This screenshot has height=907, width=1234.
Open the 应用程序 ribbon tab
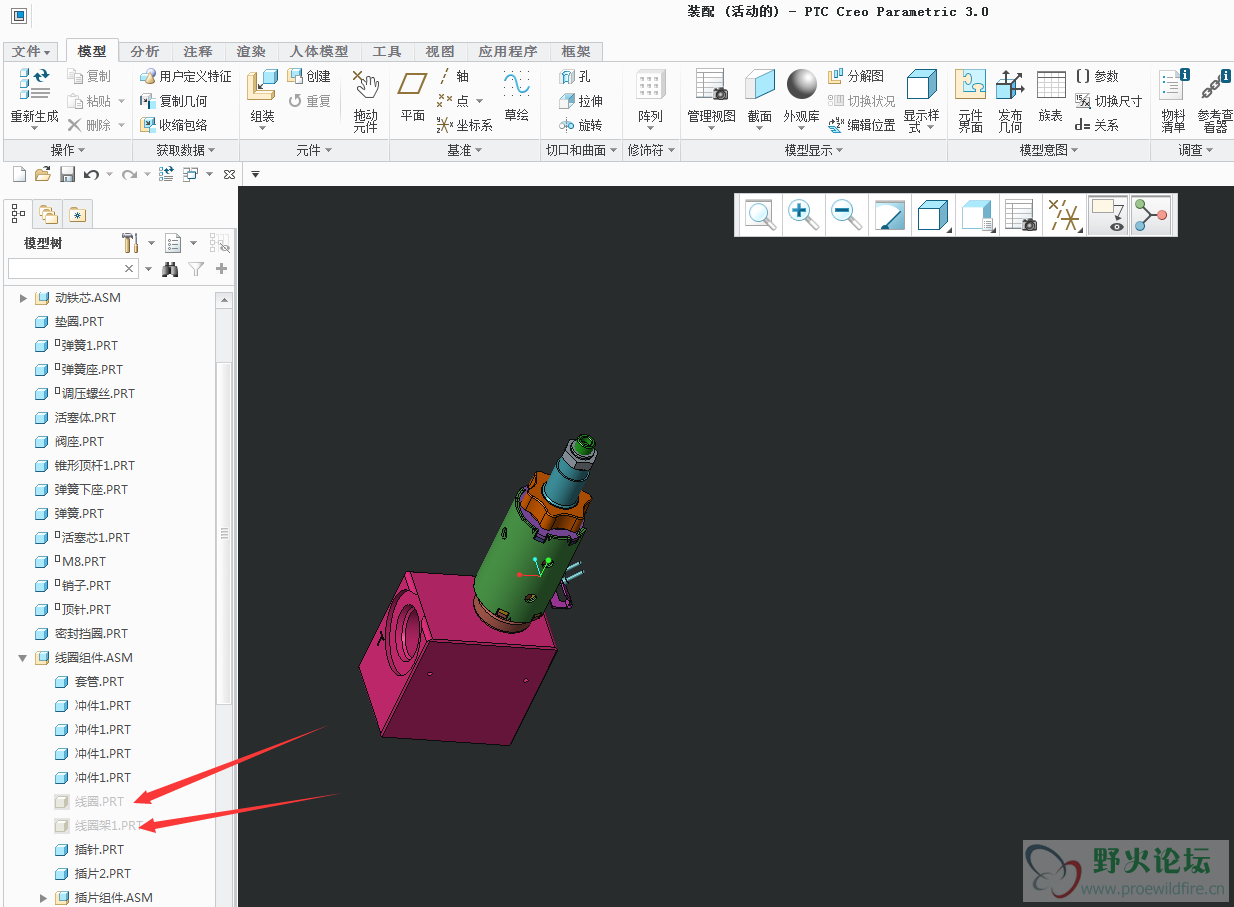507,52
